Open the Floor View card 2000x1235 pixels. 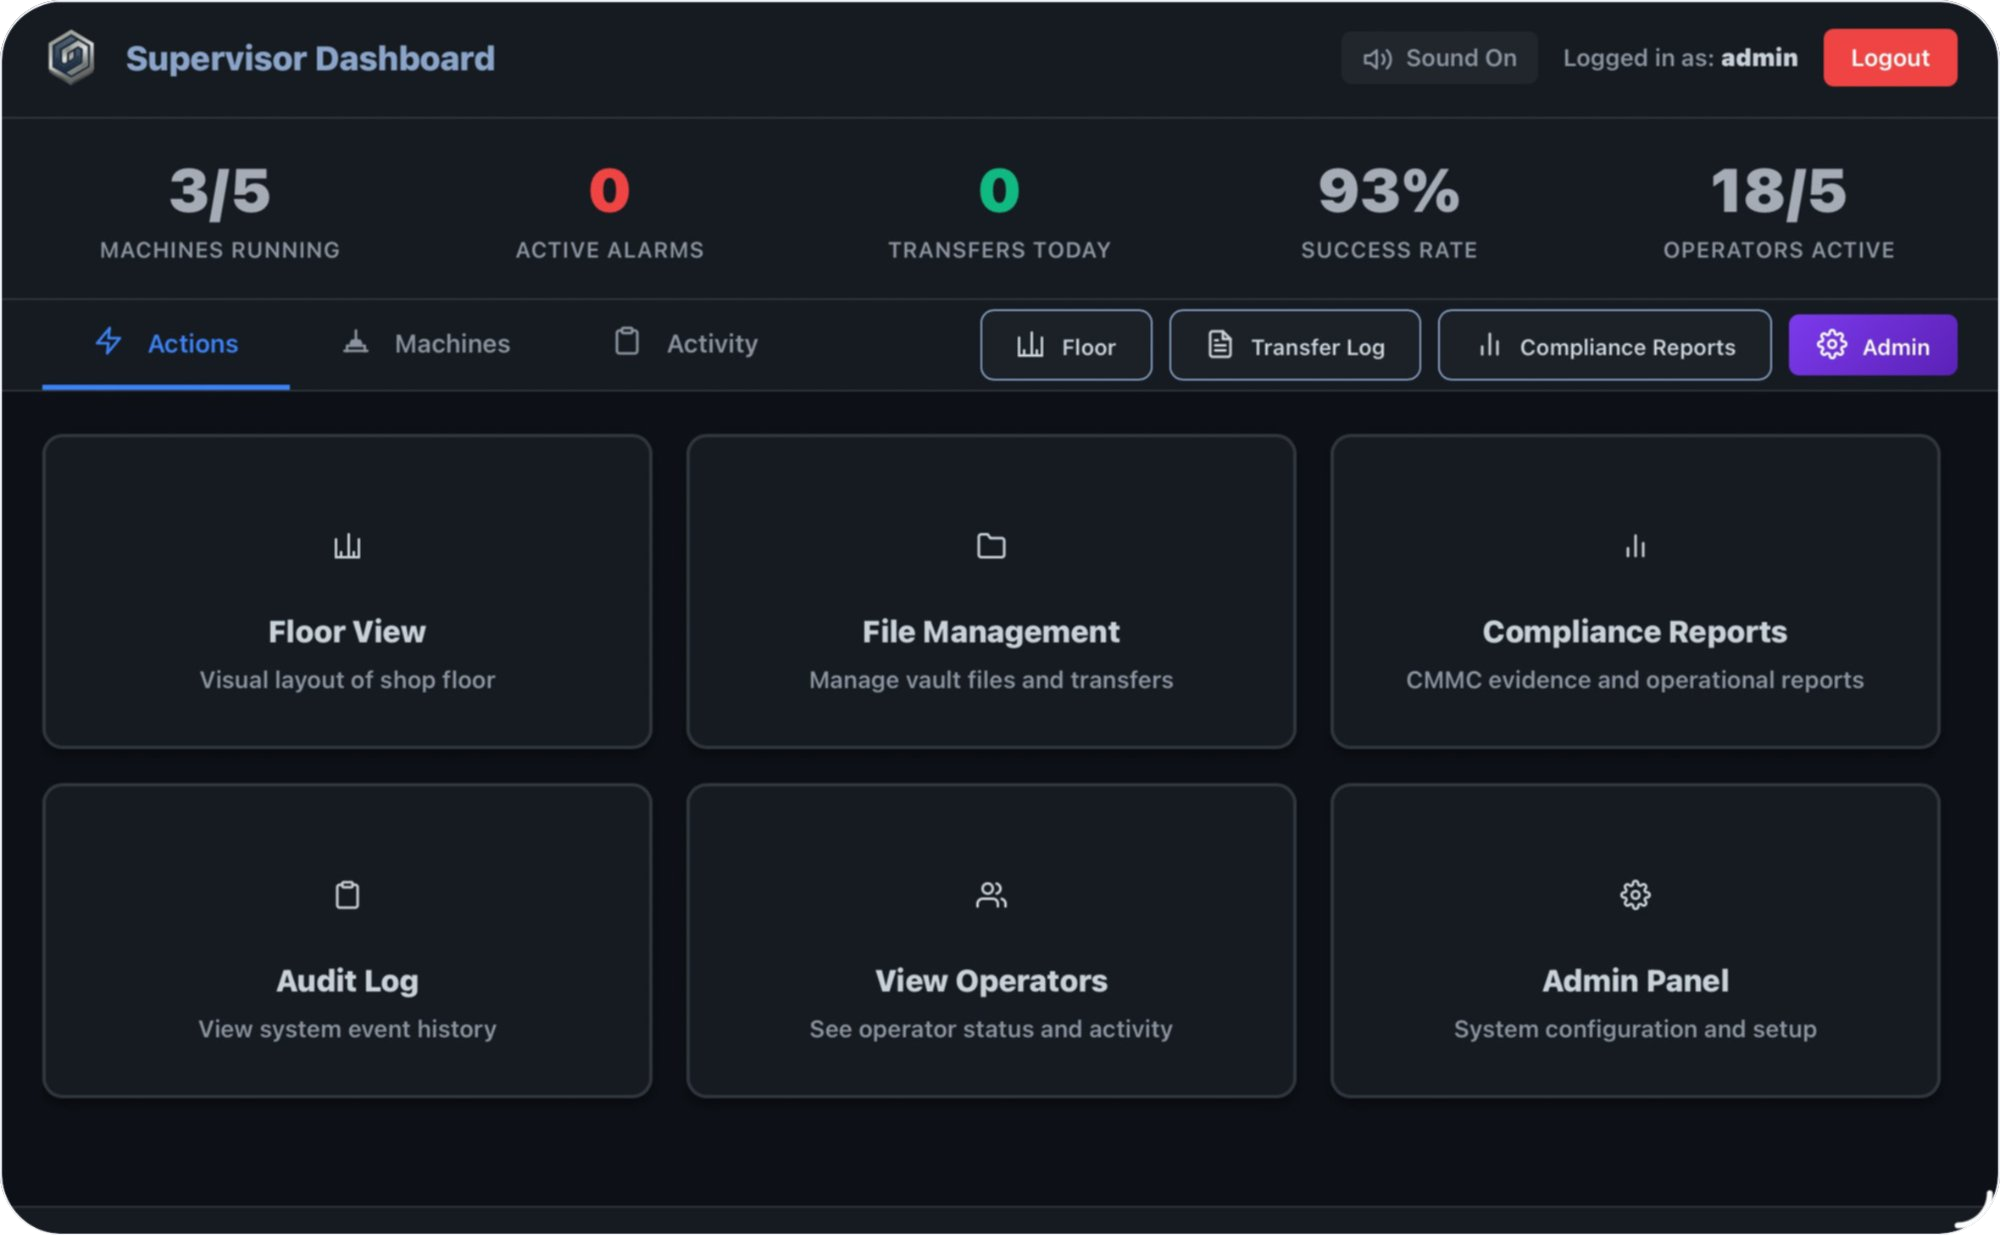(x=347, y=590)
